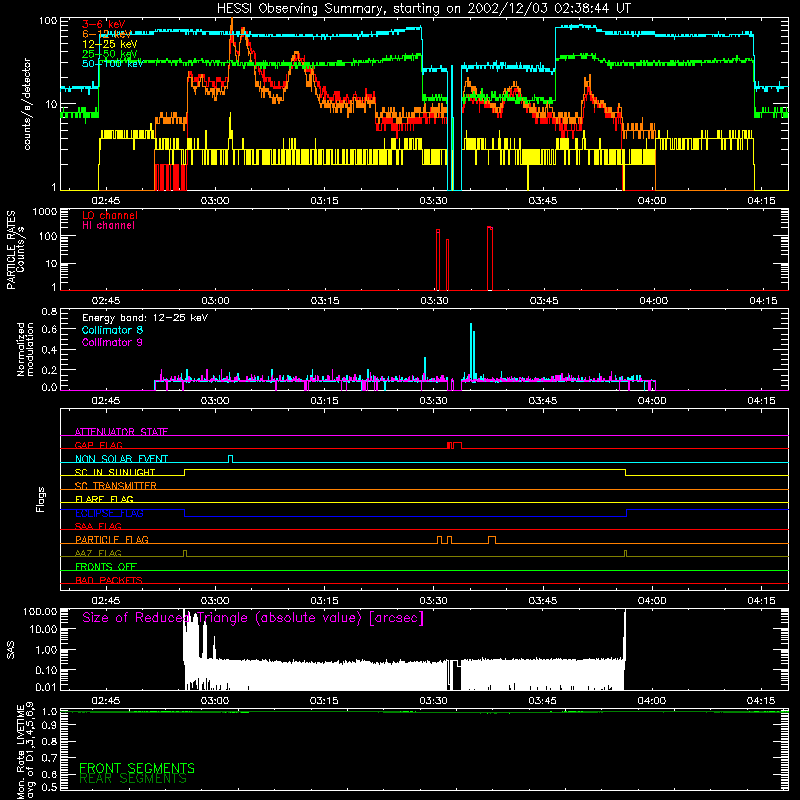The image size is (800, 800).
Task: Click the FLARE FLAG label
Action: point(104,499)
